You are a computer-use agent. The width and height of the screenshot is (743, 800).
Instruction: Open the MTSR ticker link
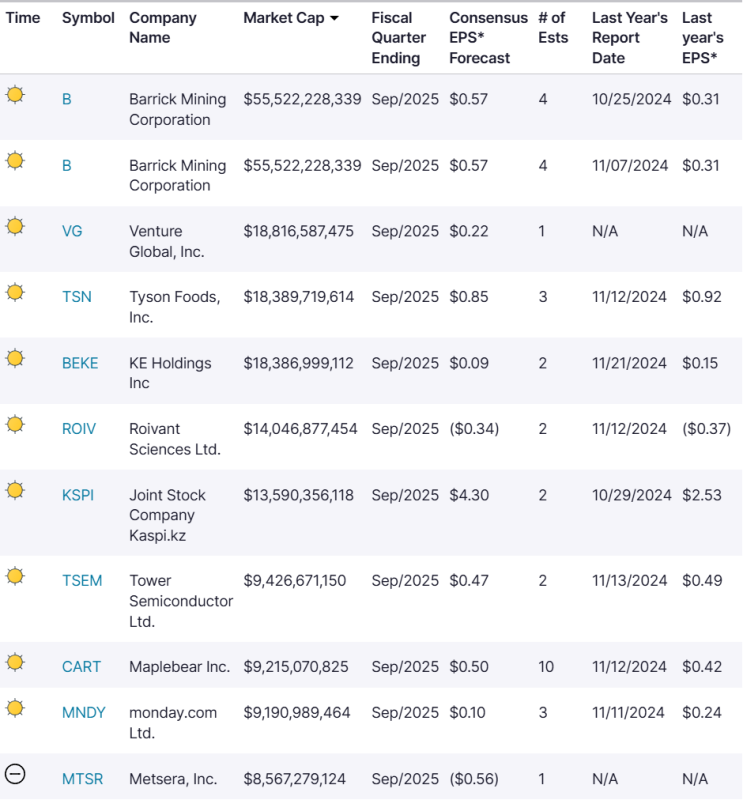pyautogui.click(x=82, y=779)
